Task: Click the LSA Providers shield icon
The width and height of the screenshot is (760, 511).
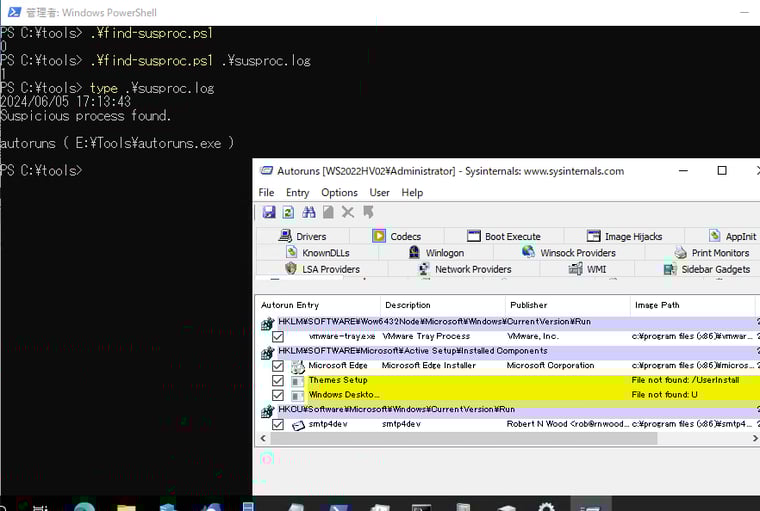Action: coord(291,268)
